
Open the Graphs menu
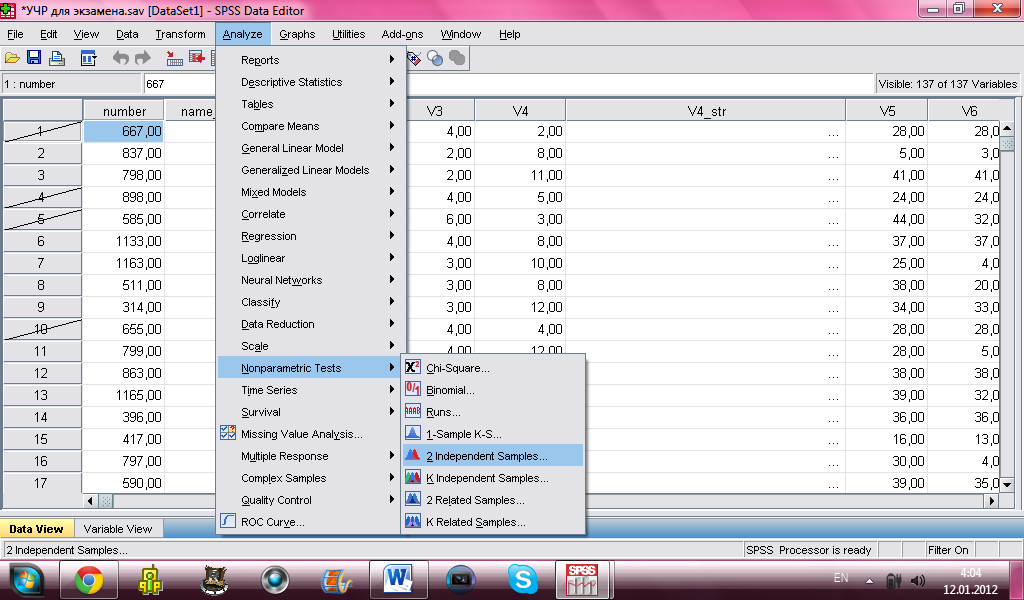point(297,34)
